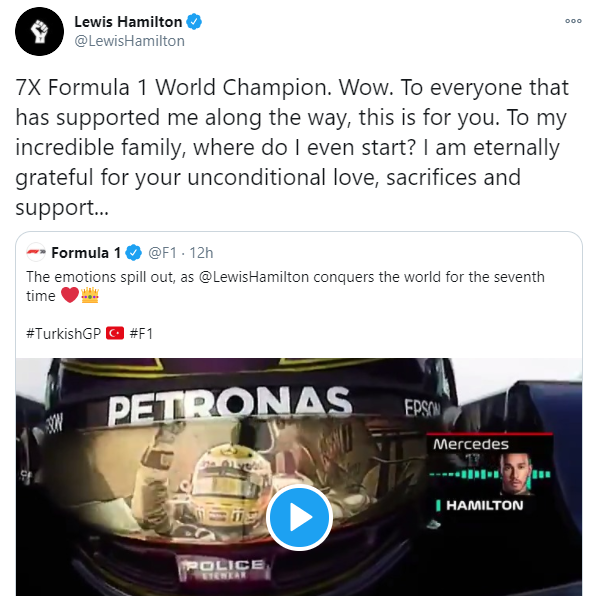Open the @LewisHamilton handle under the name

pos(130,41)
